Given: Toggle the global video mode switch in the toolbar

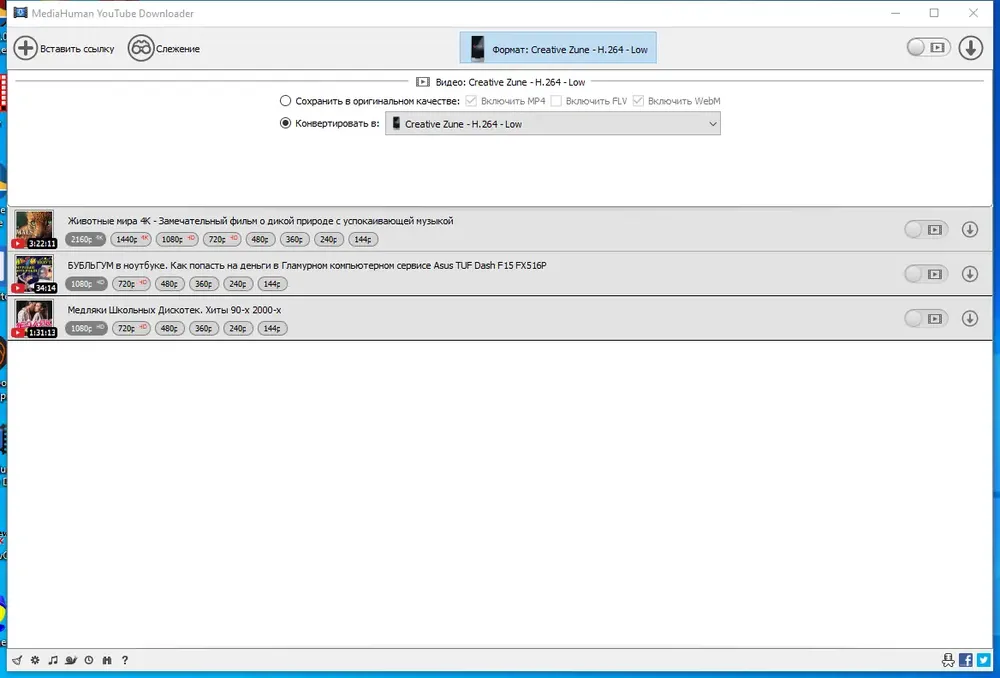Looking at the screenshot, I should [928, 47].
